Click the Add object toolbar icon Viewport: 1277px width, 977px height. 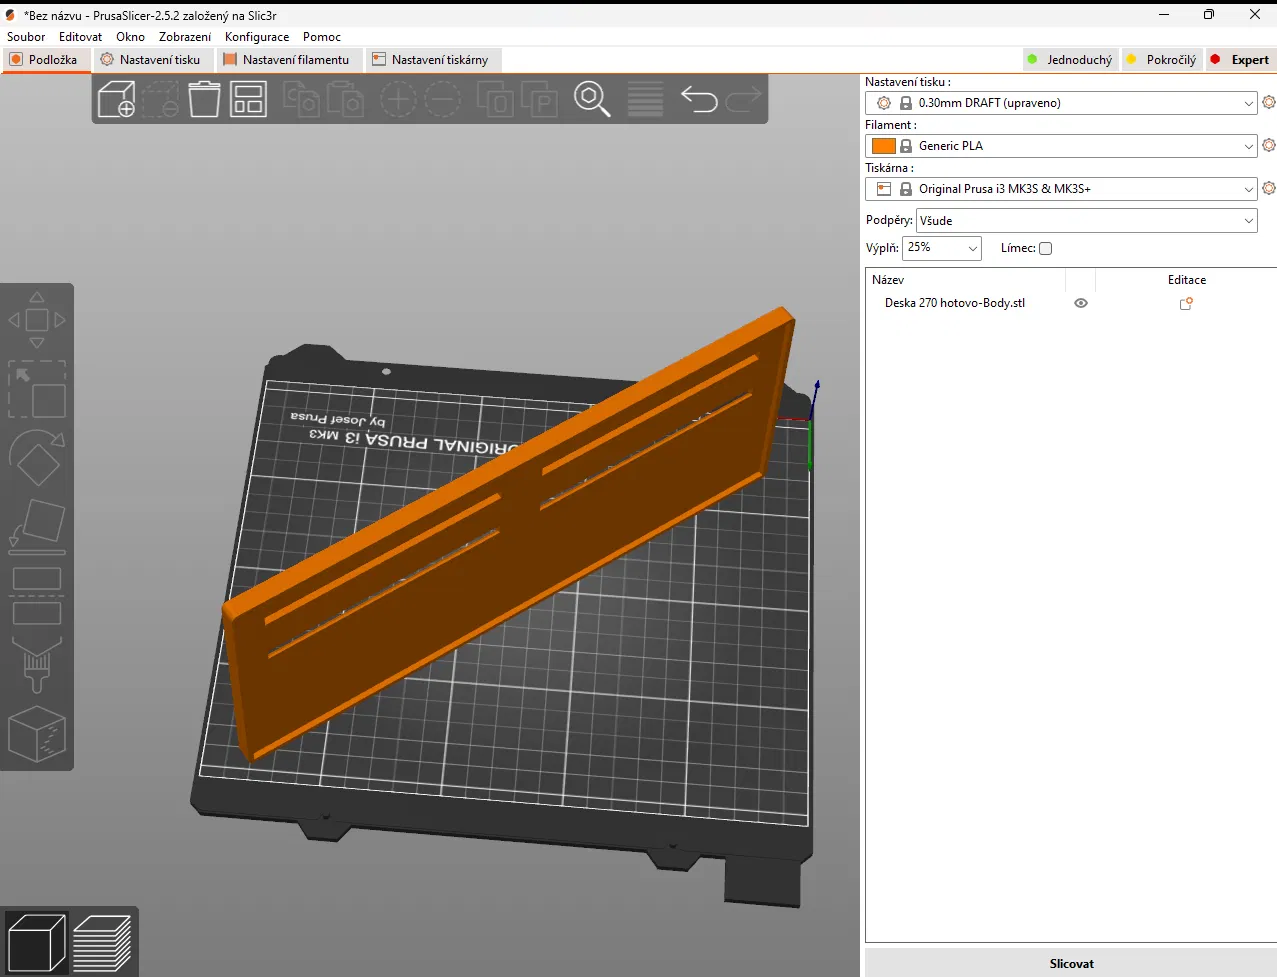coord(117,99)
